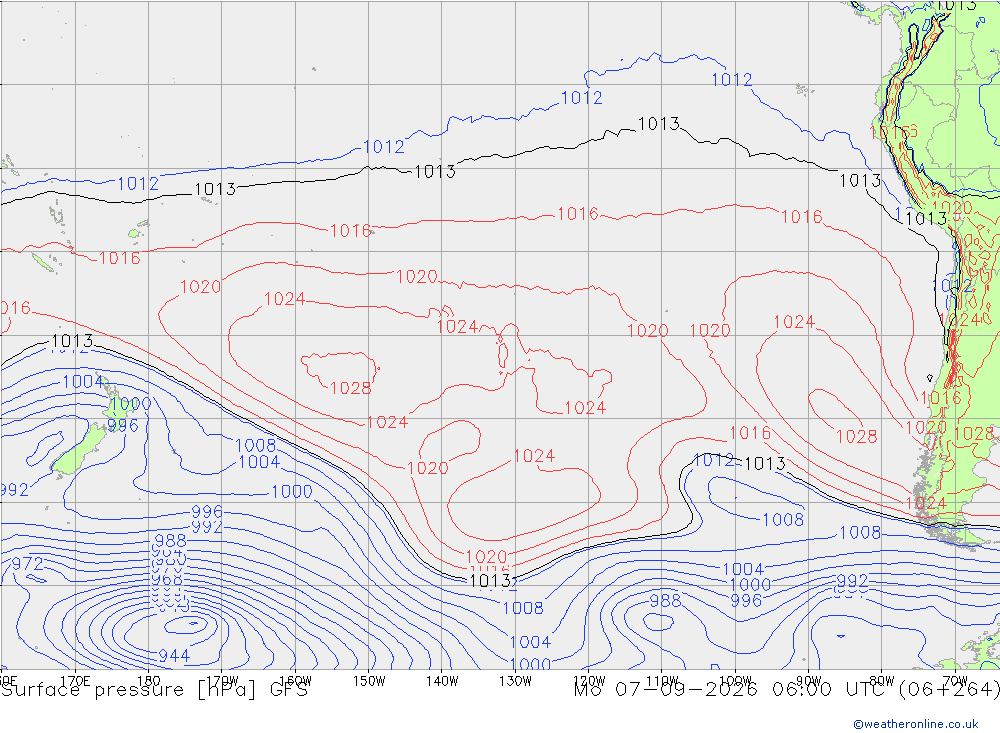Click the forecast date "Mo 07-09-2026 06:00 UTC" text

732,690
